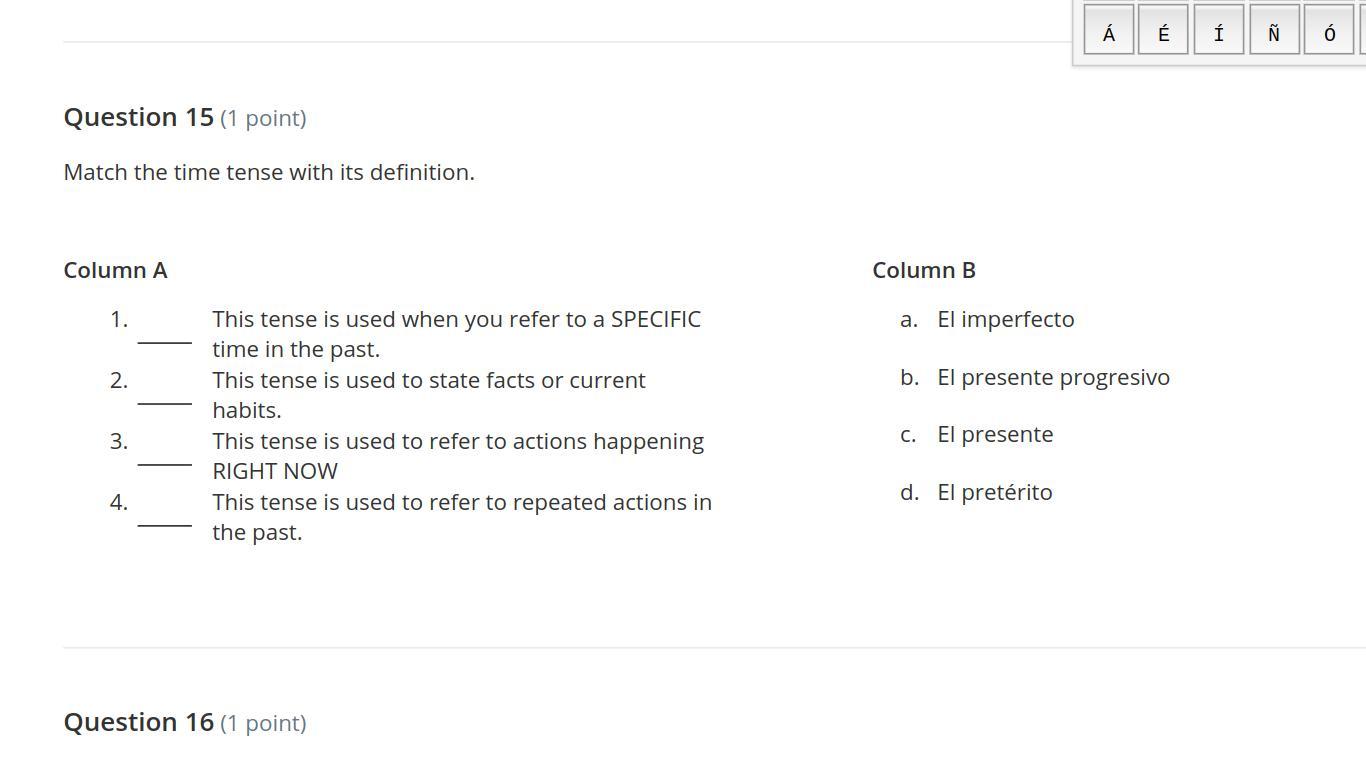Insert the Ñ character

(x=1273, y=33)
